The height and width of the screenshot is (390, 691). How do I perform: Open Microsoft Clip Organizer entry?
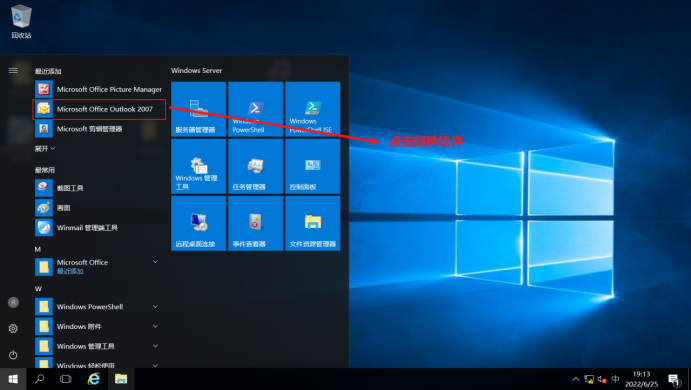click(x=99, y=129)
